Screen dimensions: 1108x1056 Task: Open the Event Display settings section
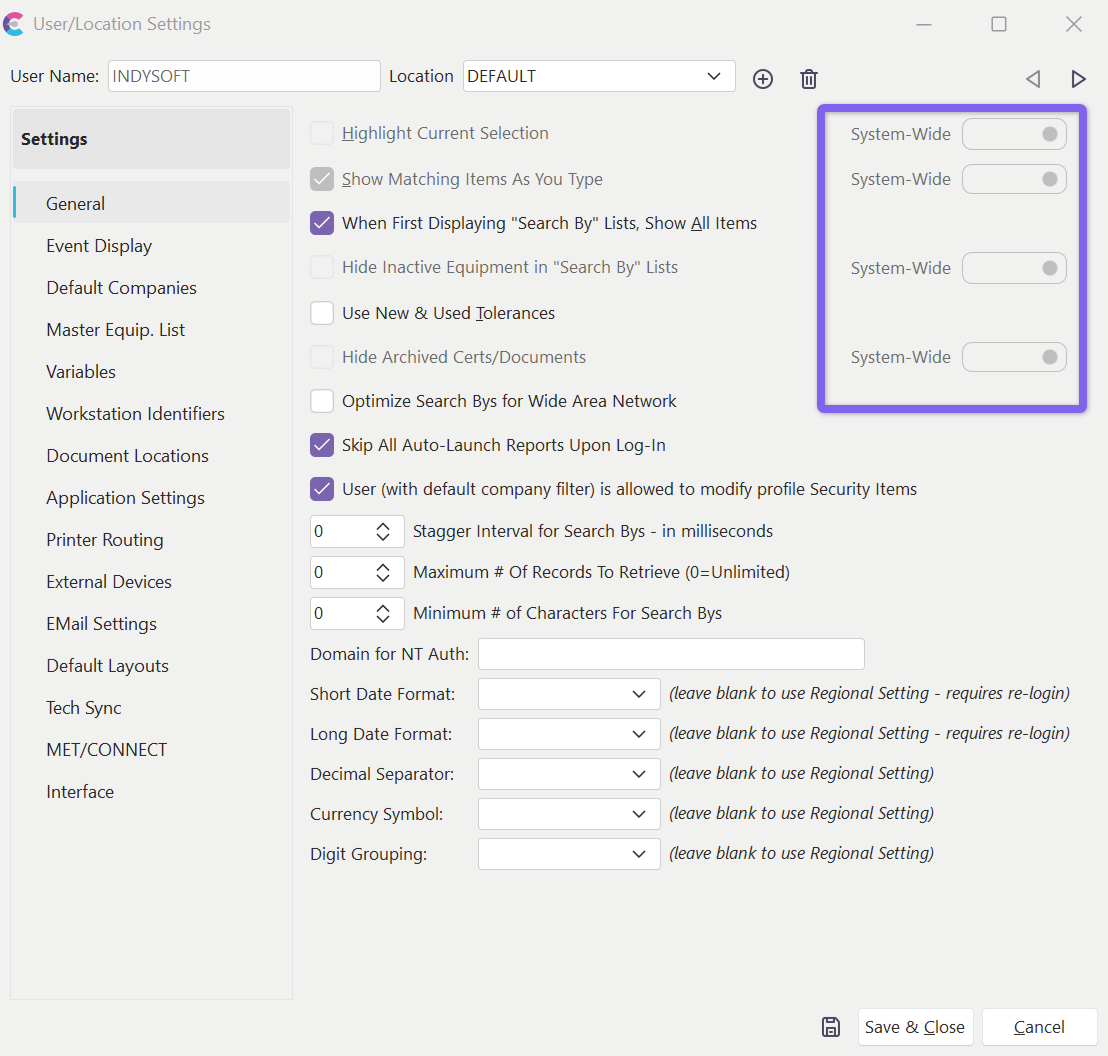[99, 246]
